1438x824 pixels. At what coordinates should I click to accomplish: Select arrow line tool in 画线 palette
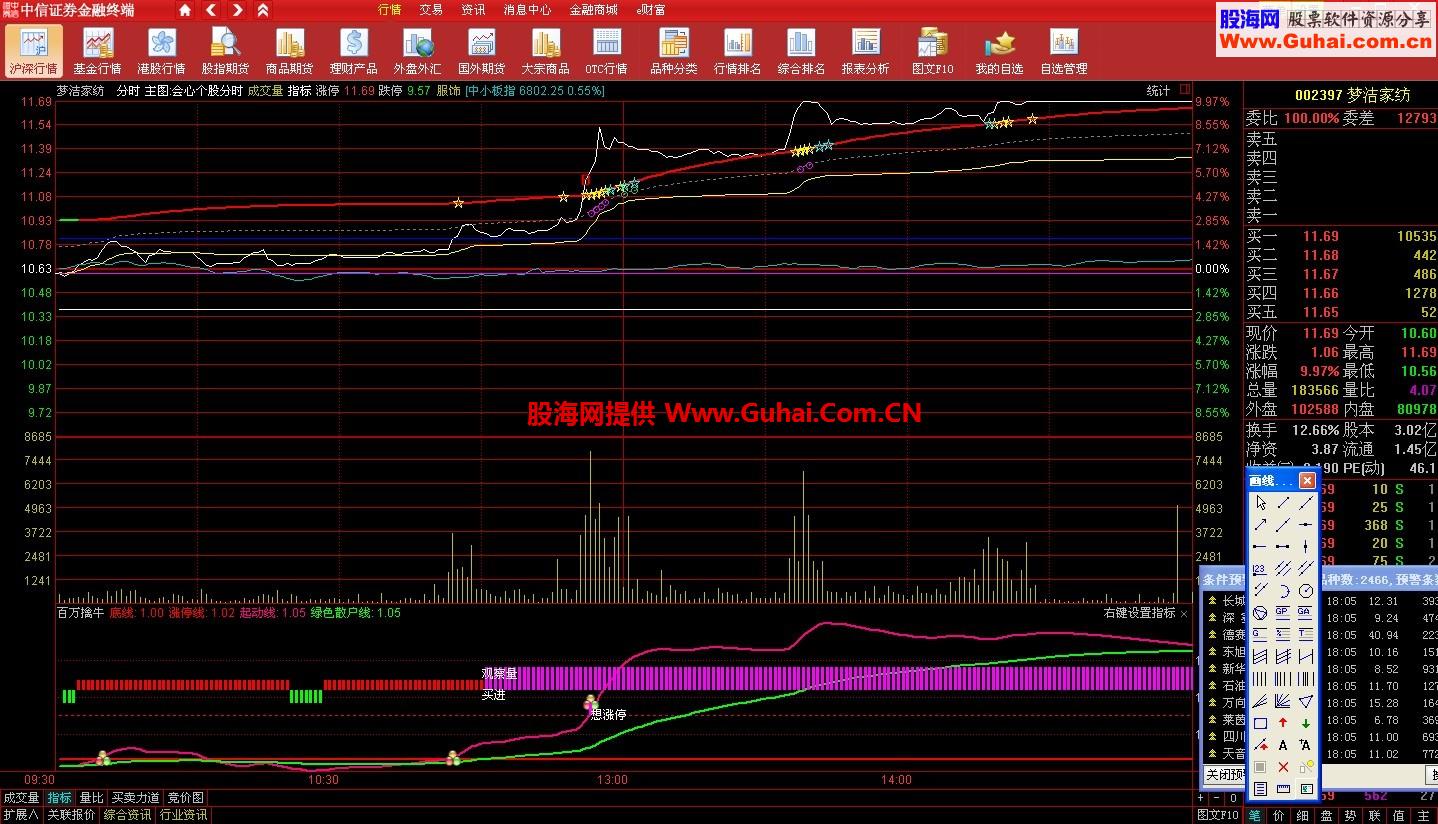(x=1260, y=524)
